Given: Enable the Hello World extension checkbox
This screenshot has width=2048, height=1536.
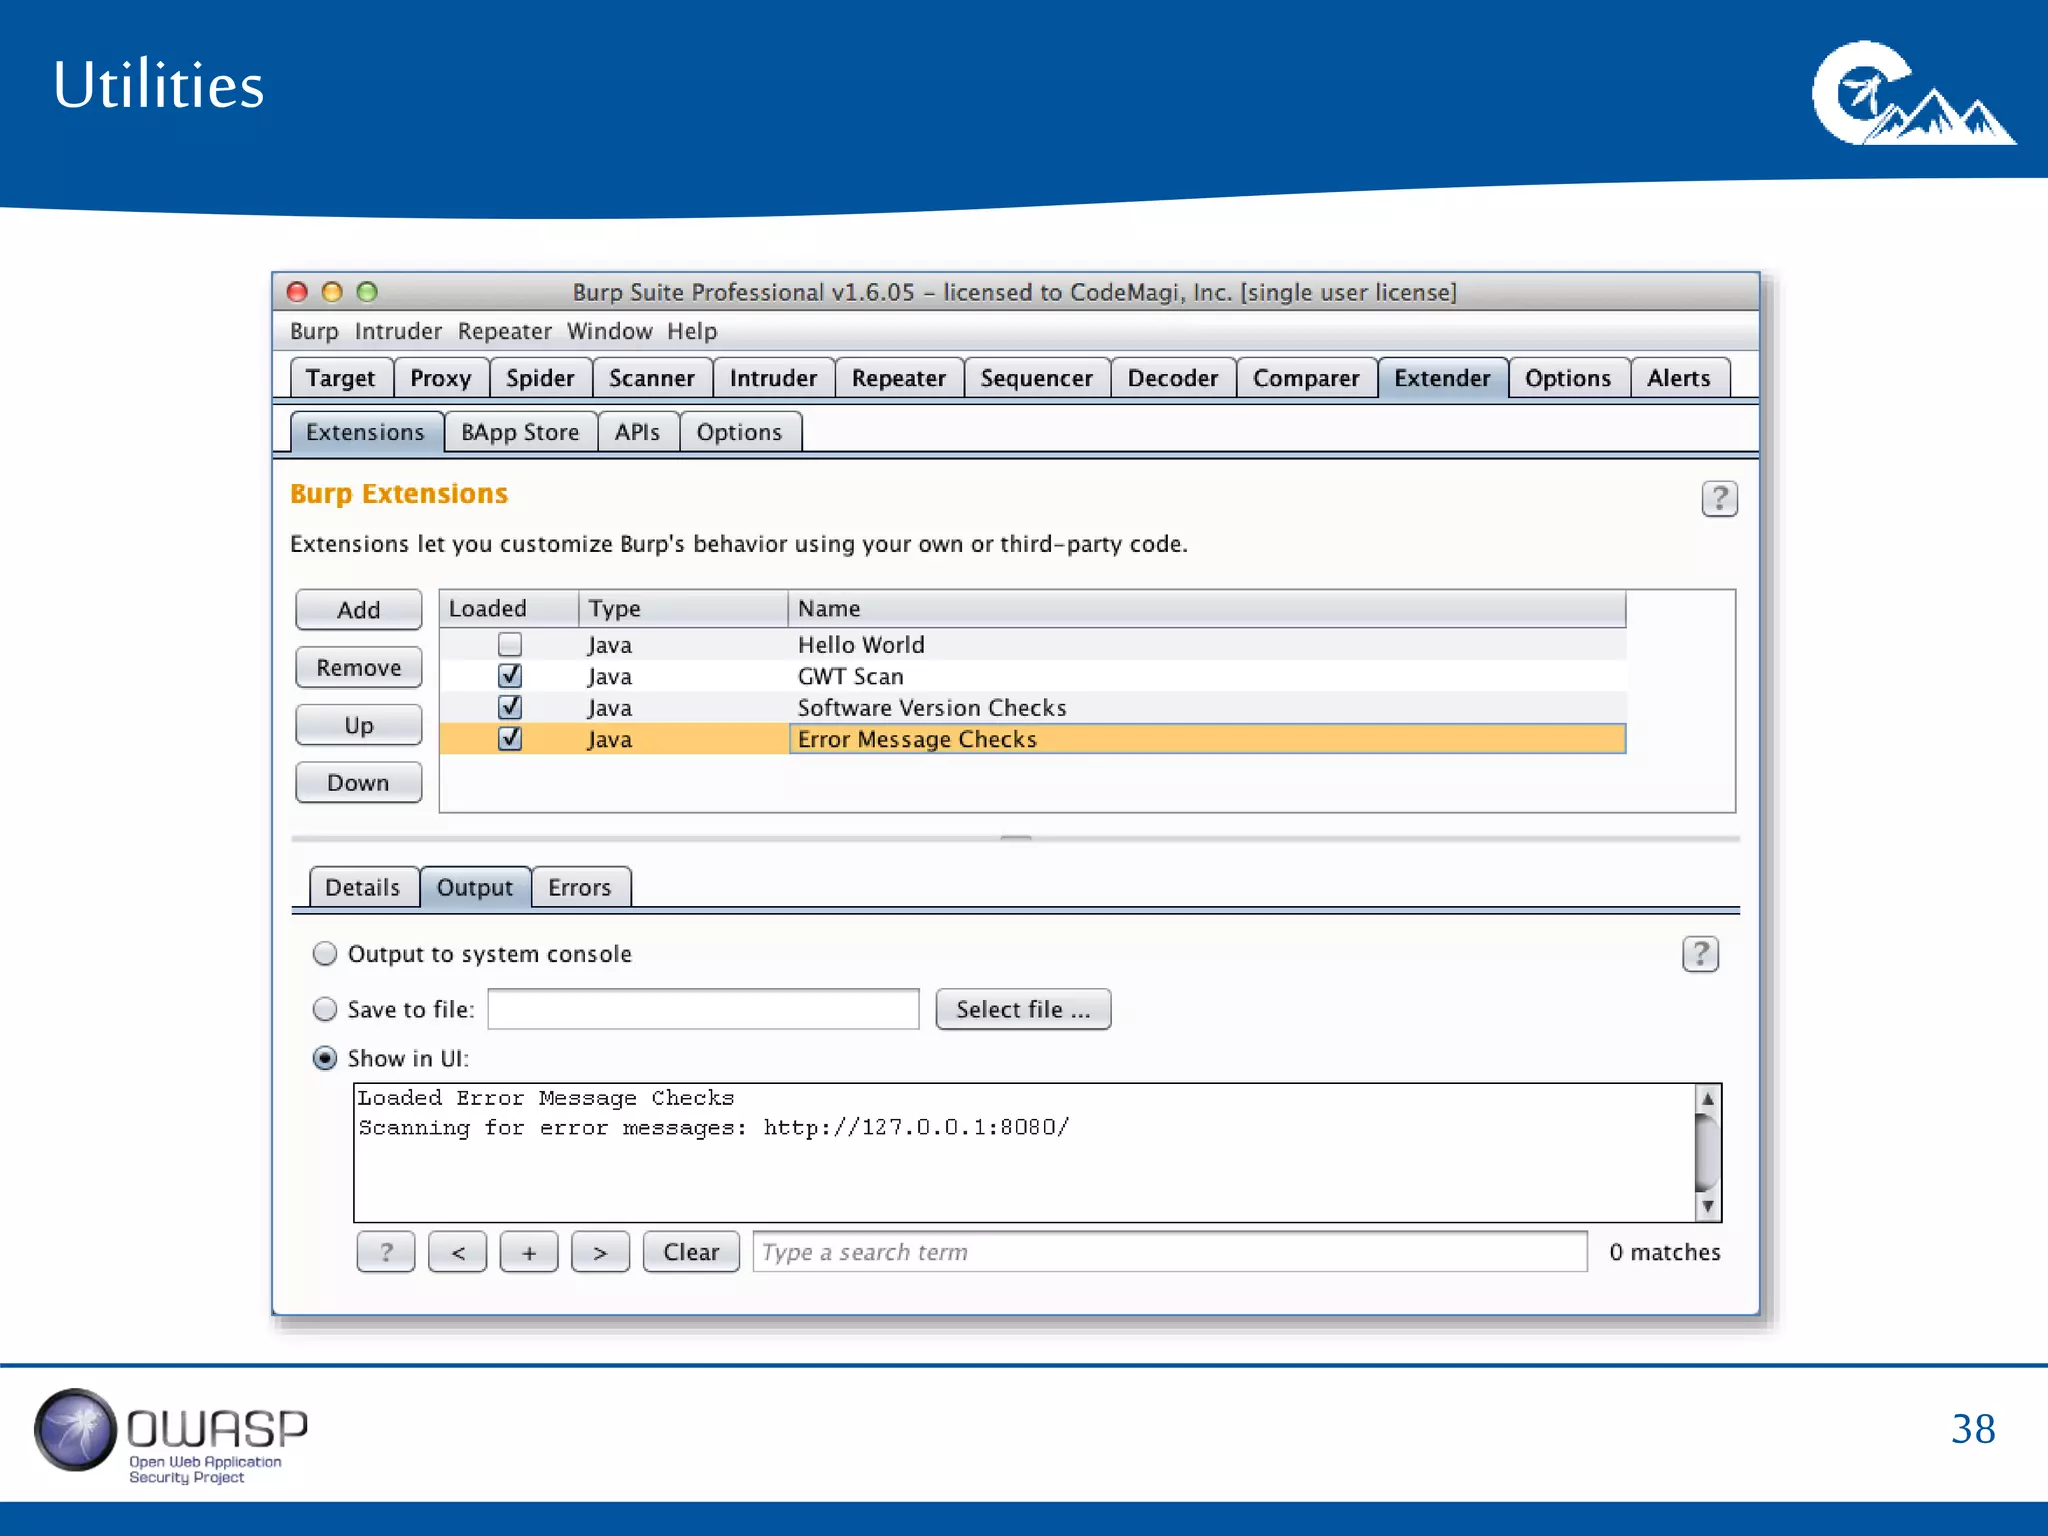Looking at the screenshot, I should [510, 645].
